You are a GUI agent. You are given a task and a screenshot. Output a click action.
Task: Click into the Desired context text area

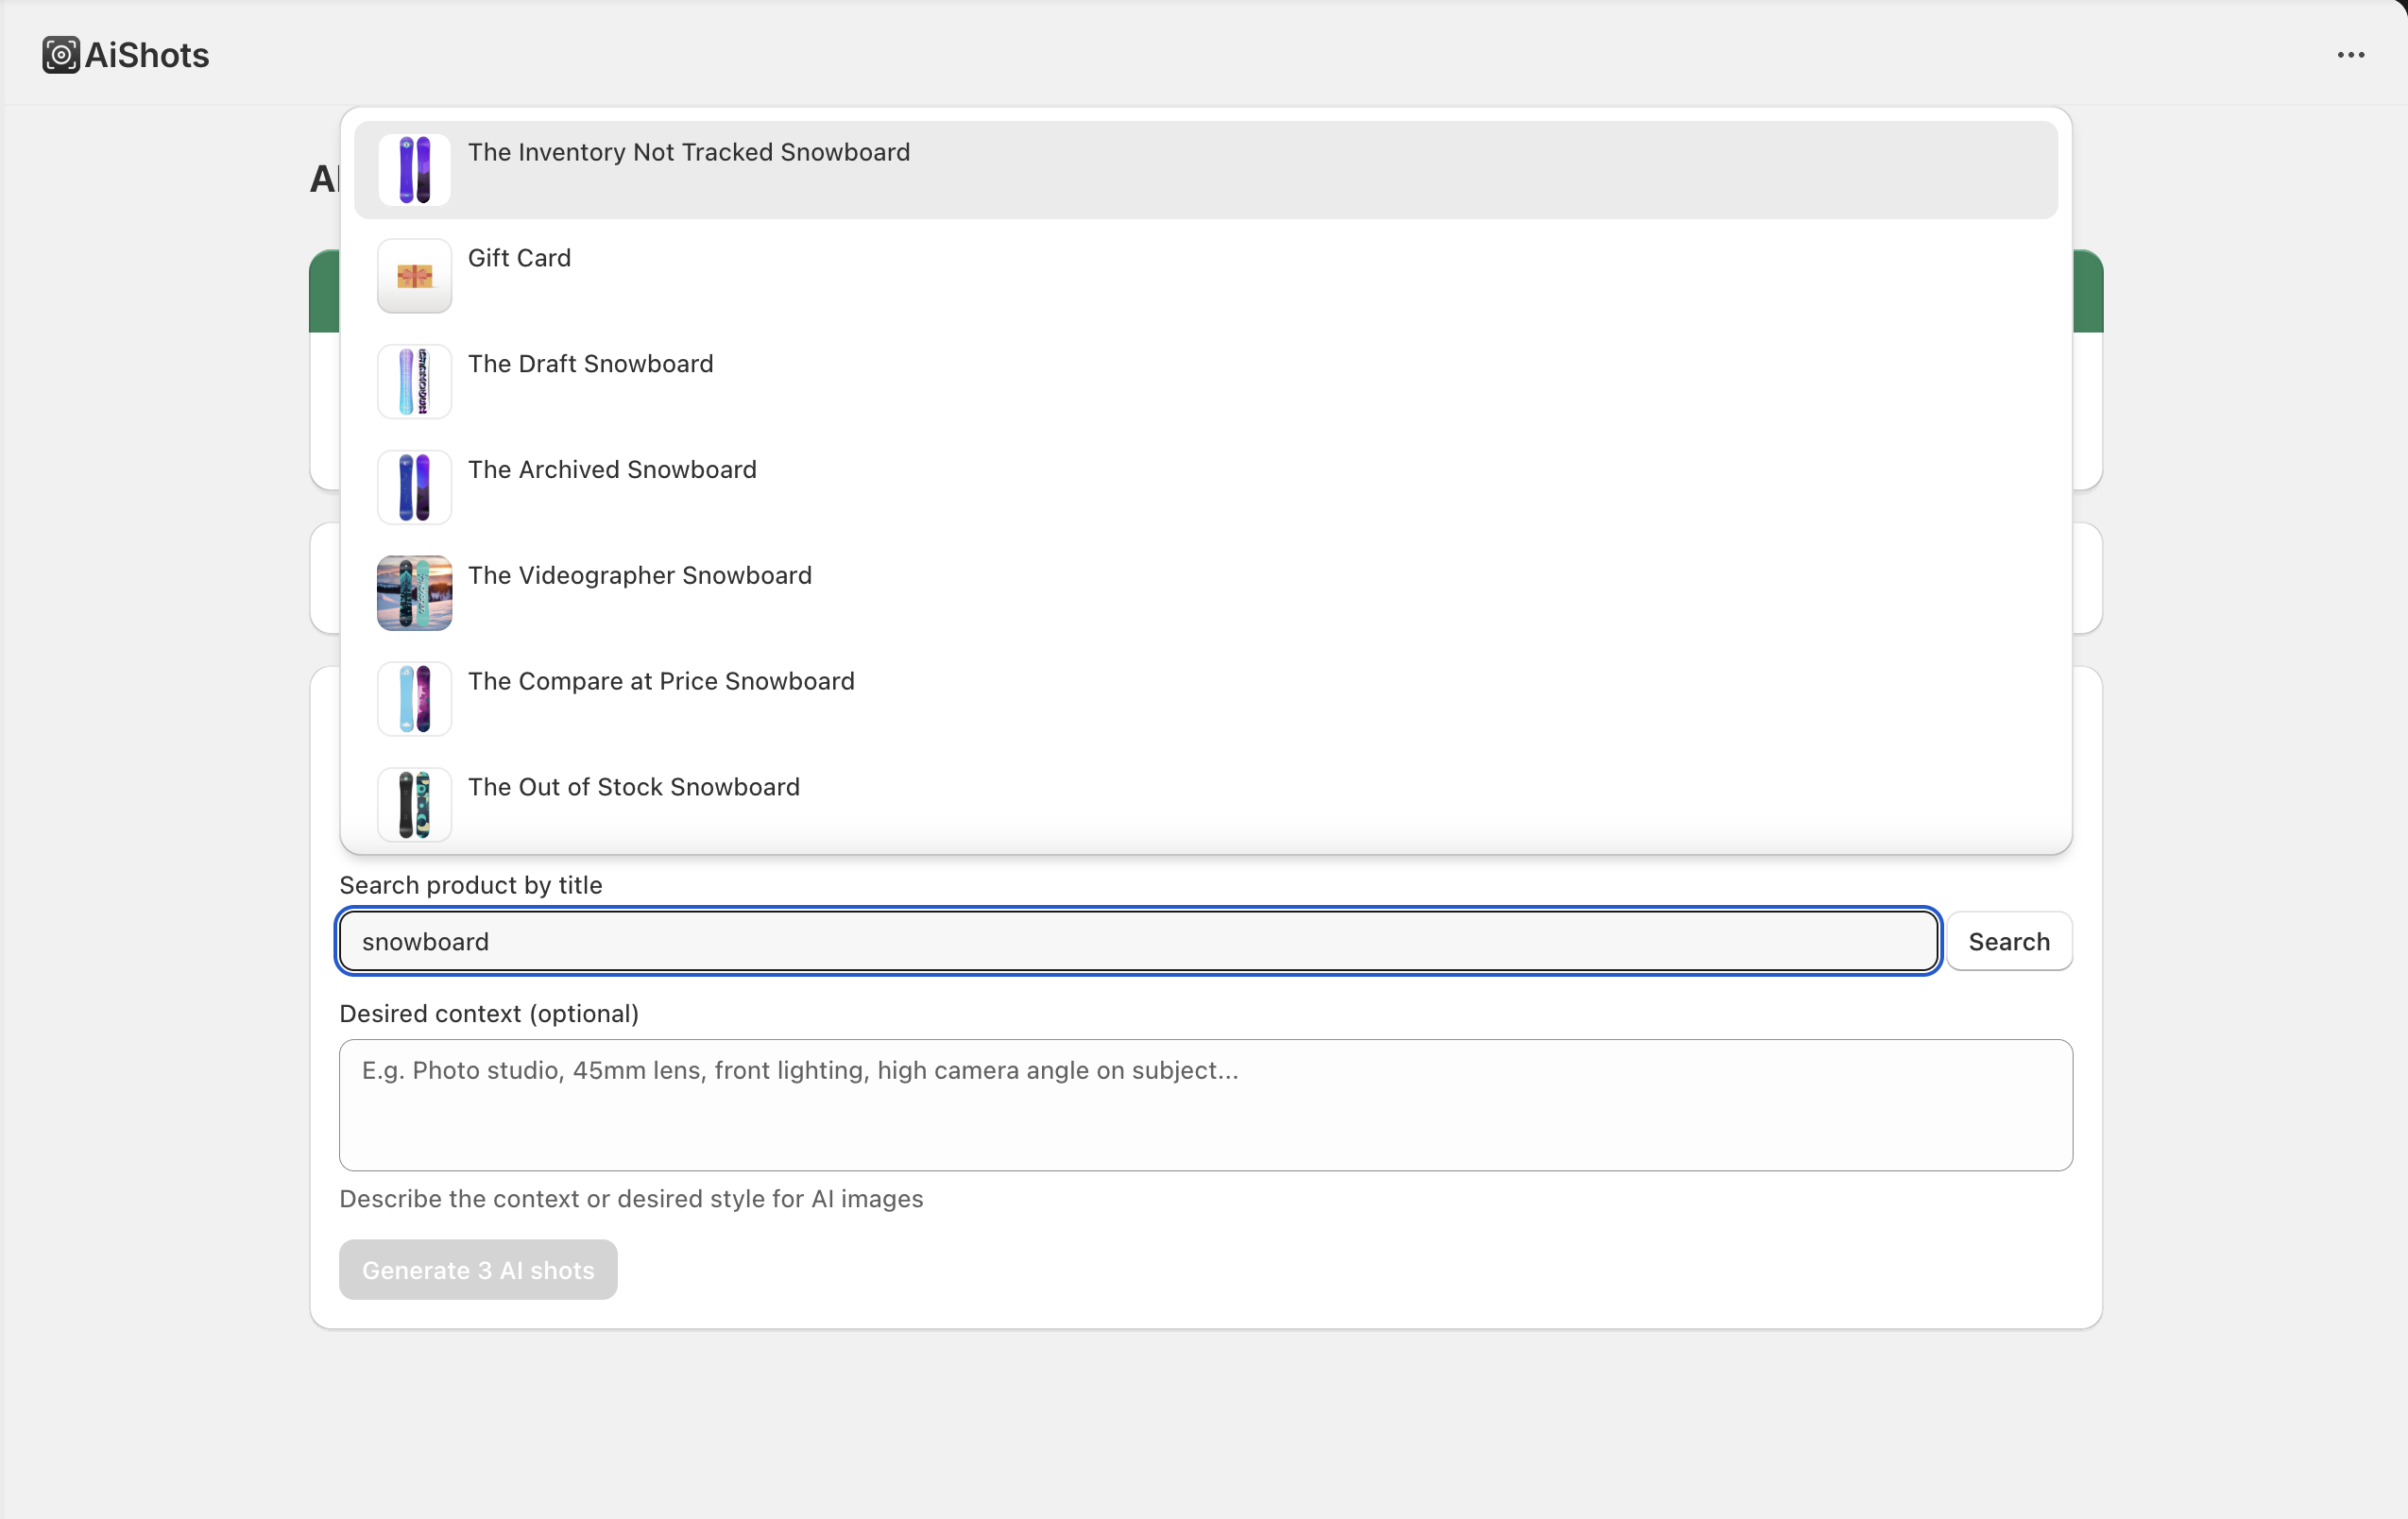coord(1205,1105)
